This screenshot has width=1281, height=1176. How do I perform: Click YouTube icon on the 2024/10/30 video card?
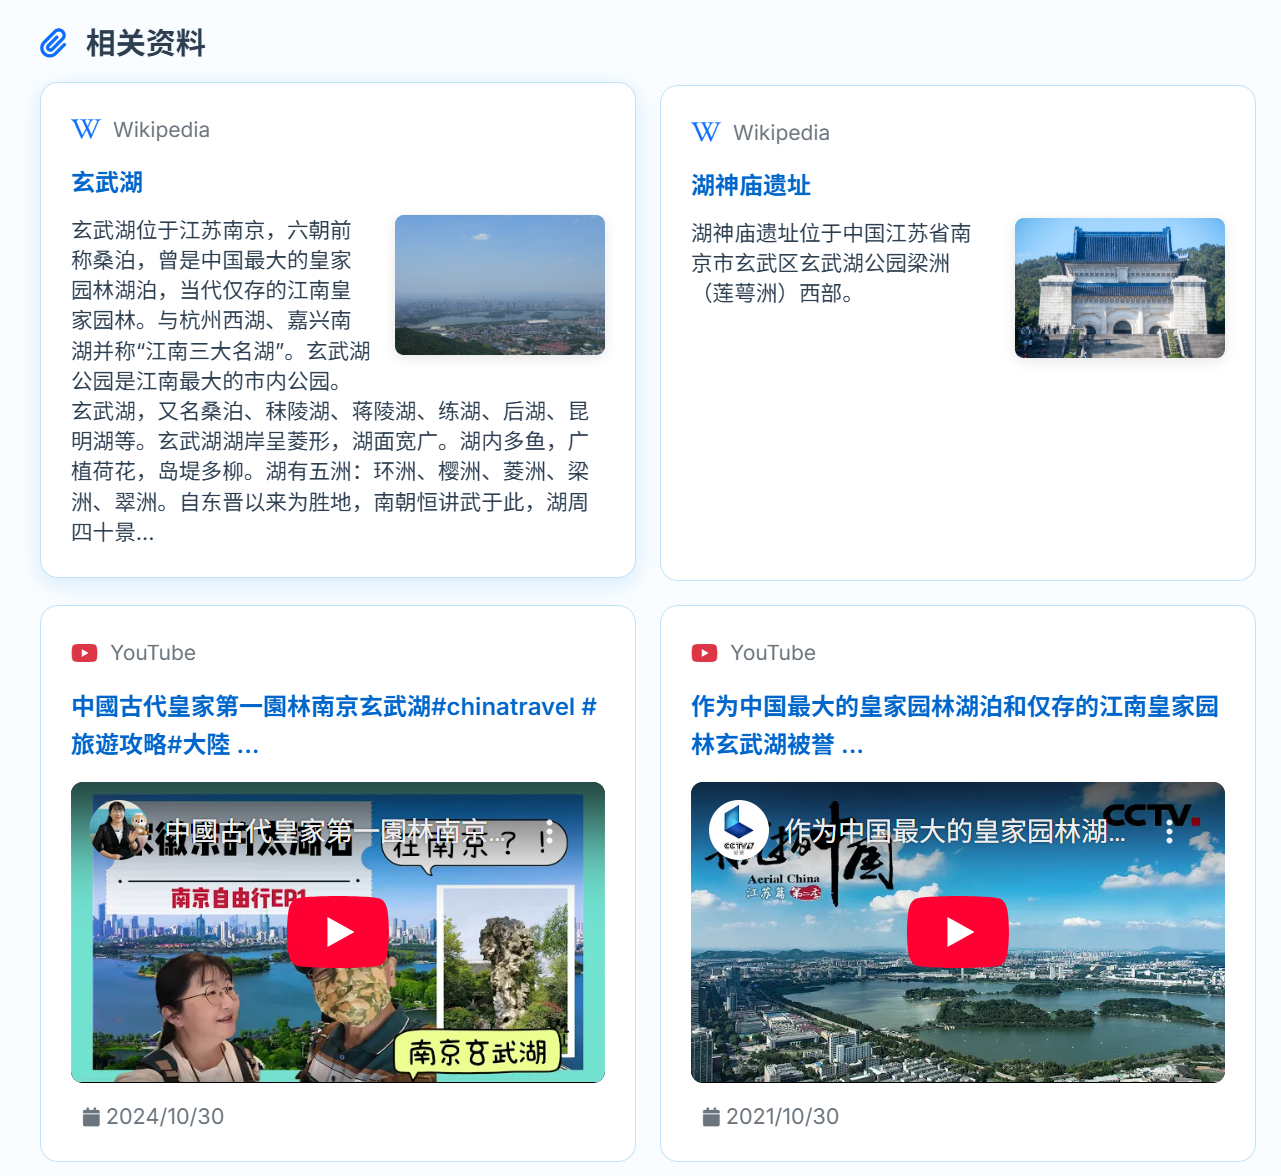click(84, 653)
